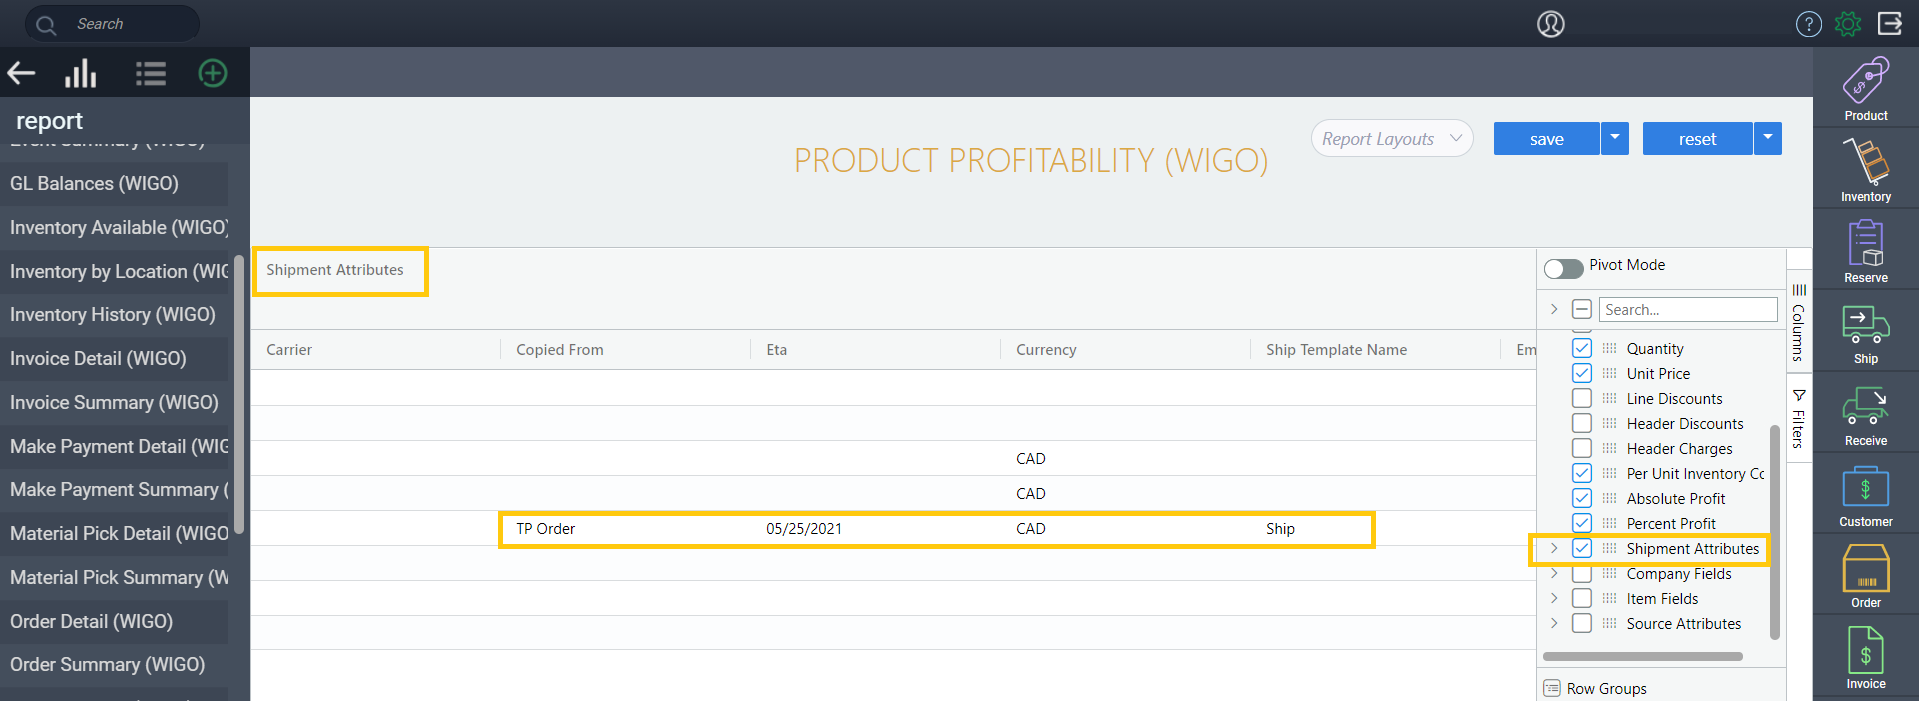Click the column list vertical scrollbar

click(1775, 532)
